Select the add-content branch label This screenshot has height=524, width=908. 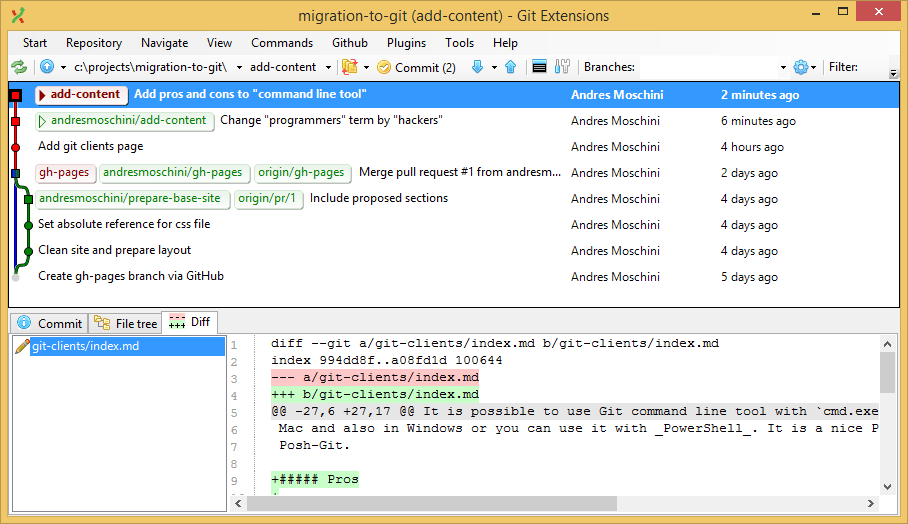click(x=81, y=94)
